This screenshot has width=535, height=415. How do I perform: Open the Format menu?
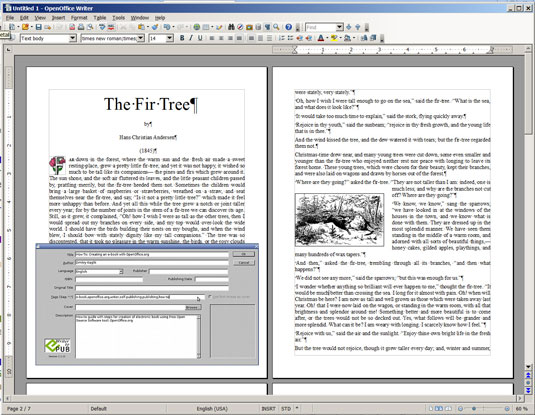(x=79, y=17)
